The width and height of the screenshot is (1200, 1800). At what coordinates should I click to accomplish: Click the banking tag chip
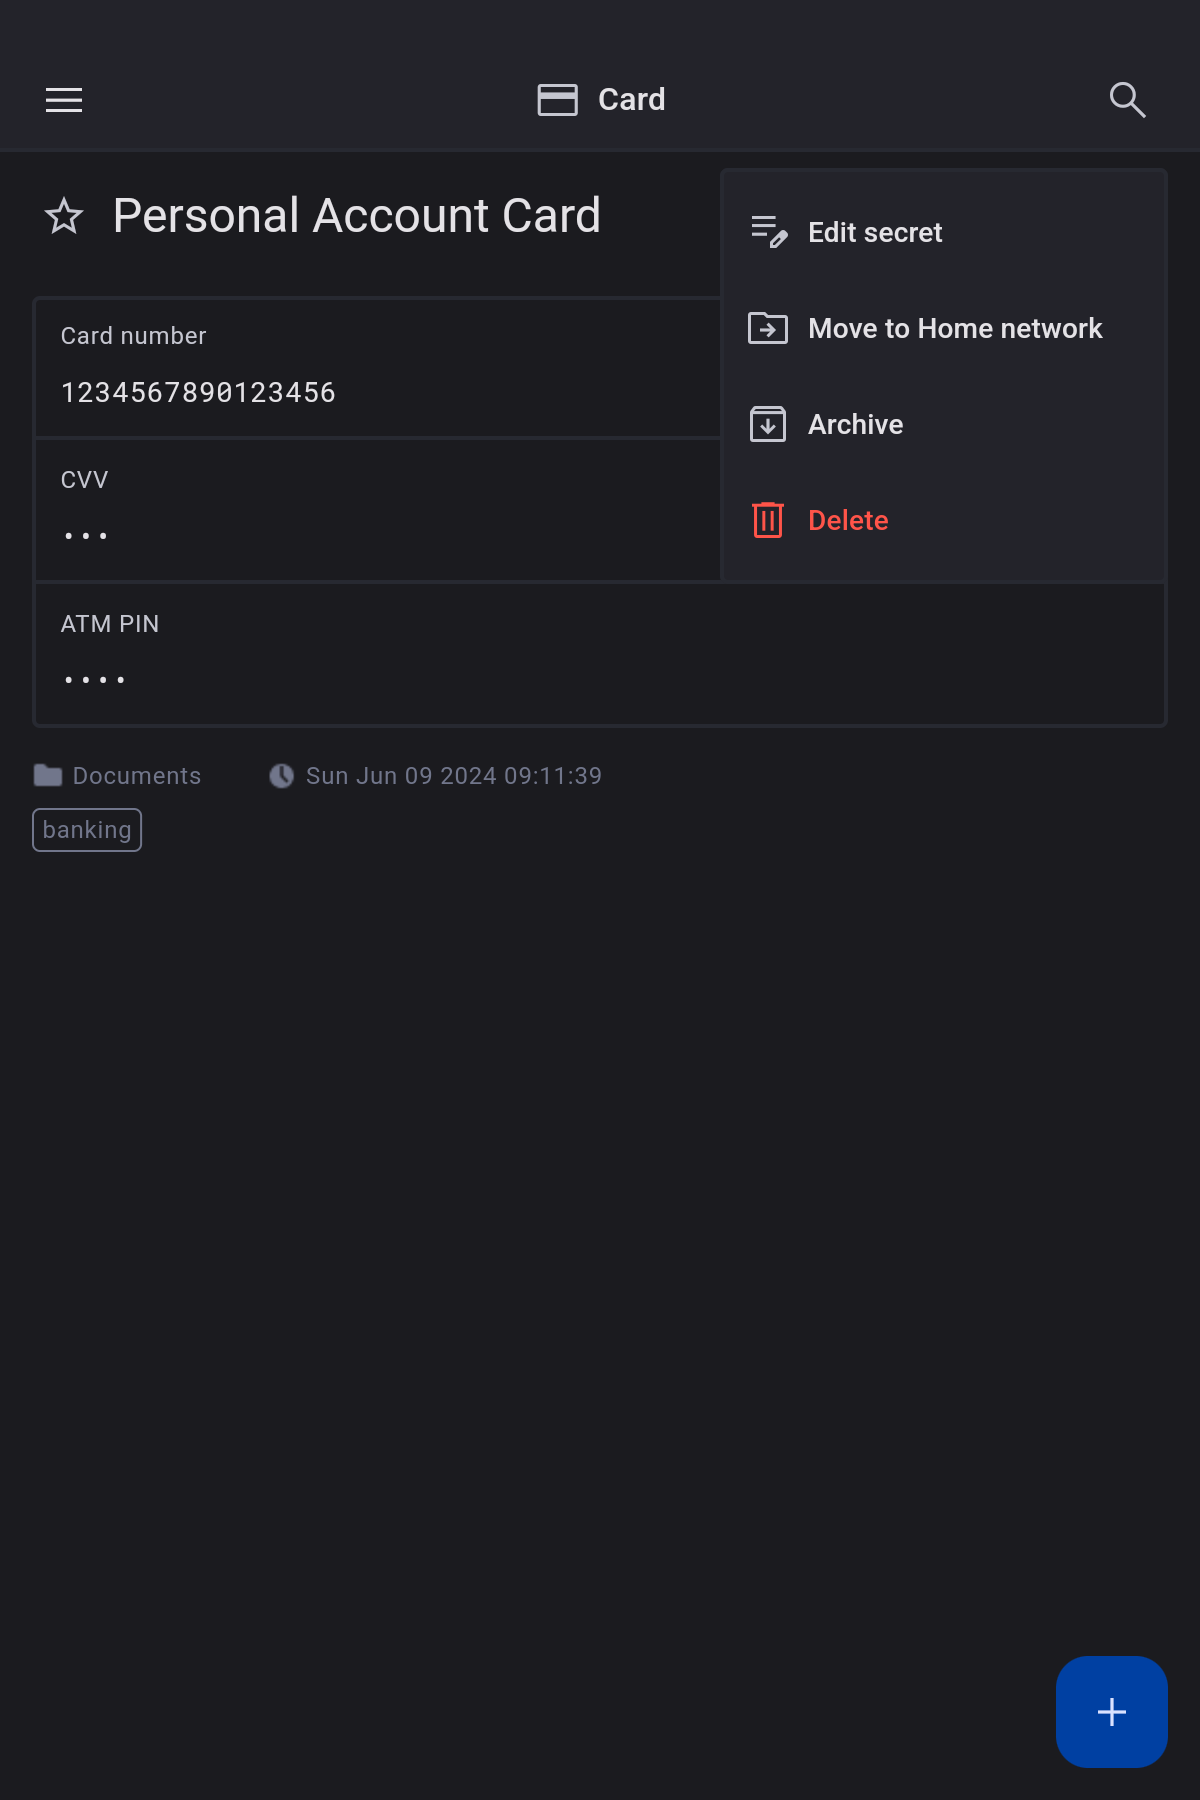87,830
